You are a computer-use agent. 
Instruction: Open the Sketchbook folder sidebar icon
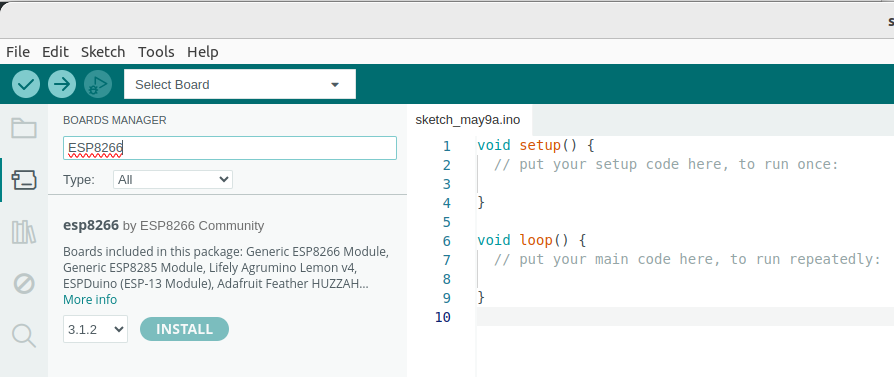(x=24, y=128)
